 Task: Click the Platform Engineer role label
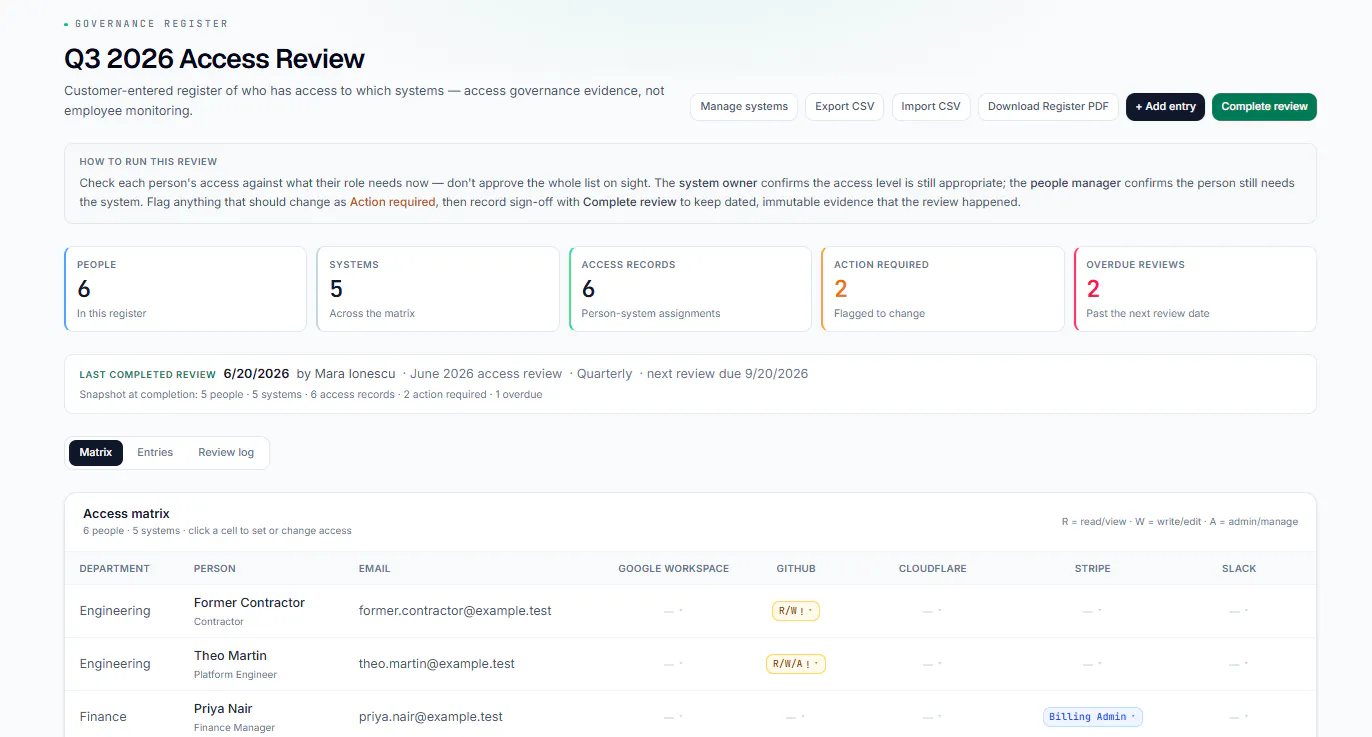coord(235,675)
